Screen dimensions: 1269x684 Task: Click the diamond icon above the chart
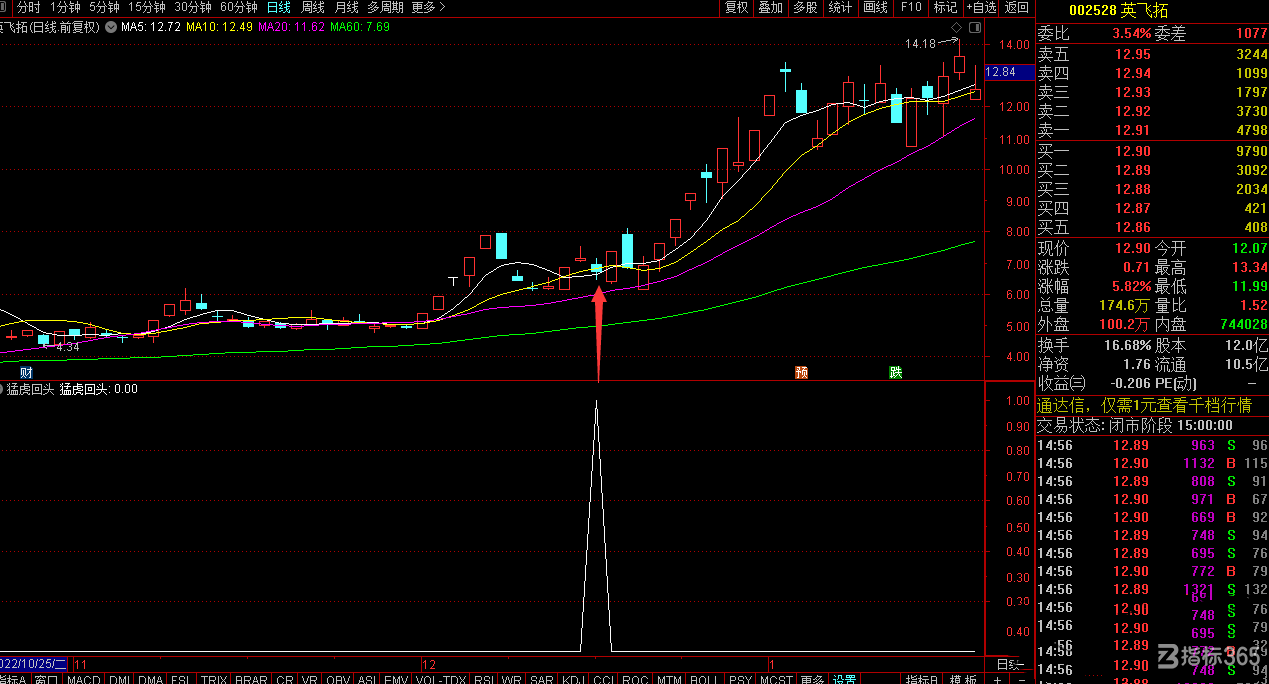click(958, 27)
